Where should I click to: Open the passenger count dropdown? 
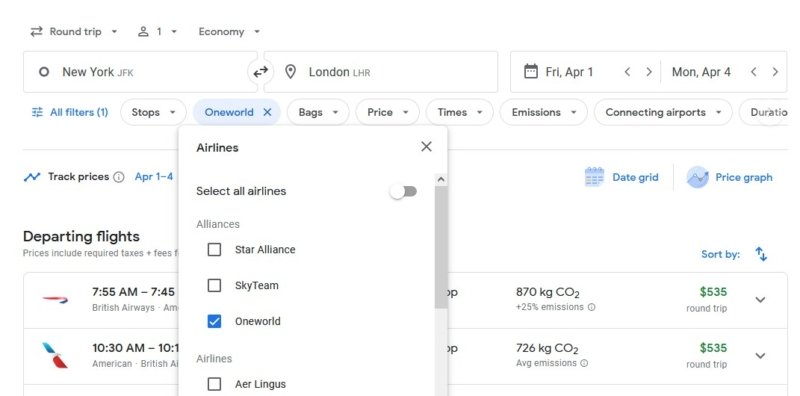[x=158, y=32]
